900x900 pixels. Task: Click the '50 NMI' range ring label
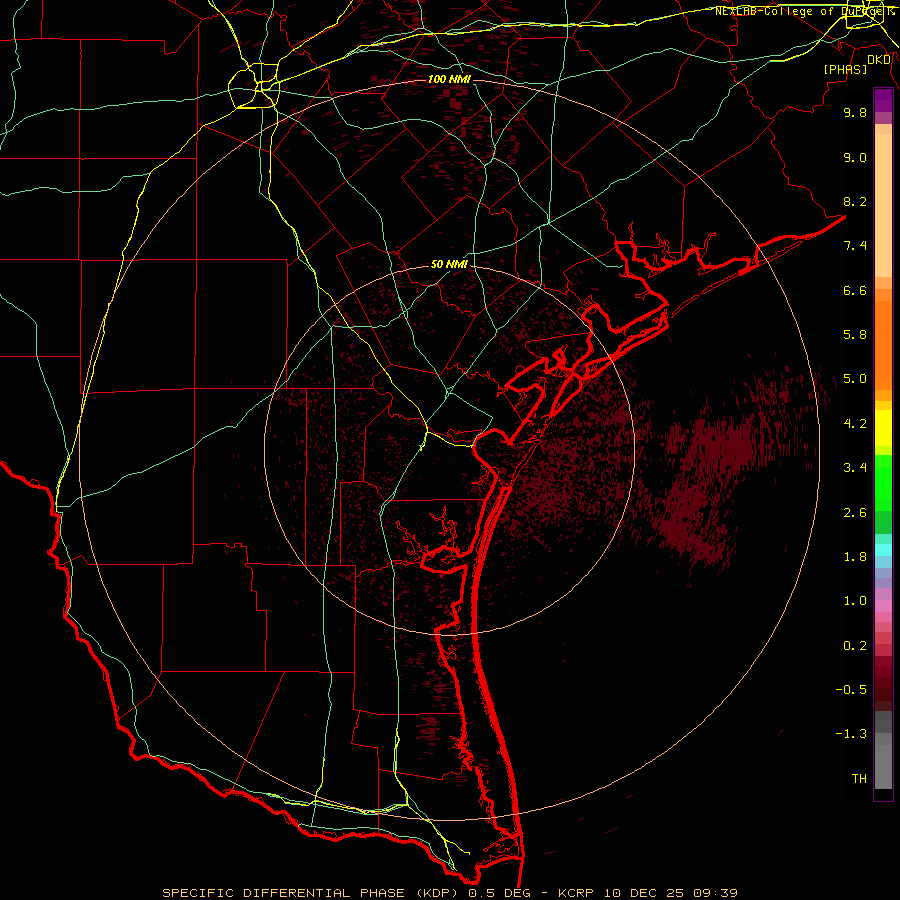tap(449, 264)
